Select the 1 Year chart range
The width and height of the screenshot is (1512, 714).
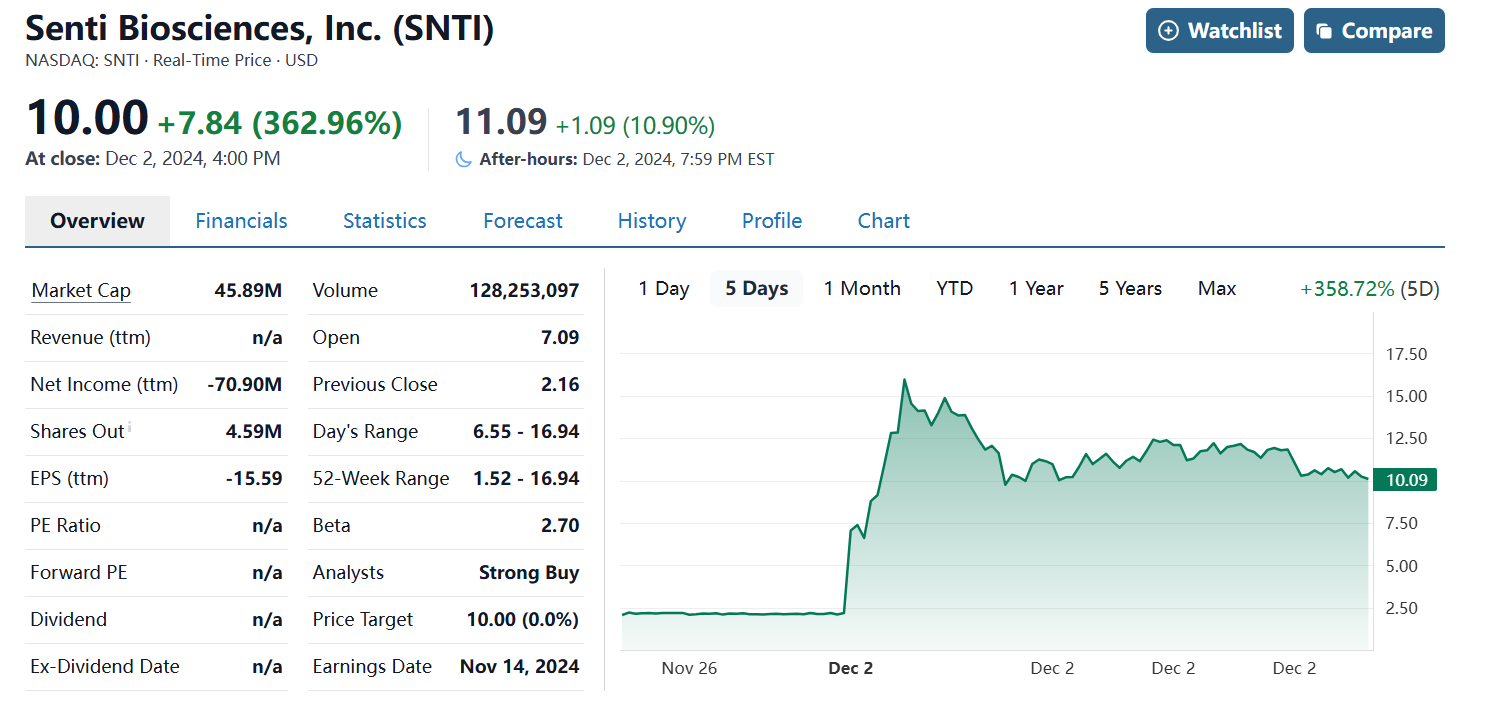(x=1035, y=289)
